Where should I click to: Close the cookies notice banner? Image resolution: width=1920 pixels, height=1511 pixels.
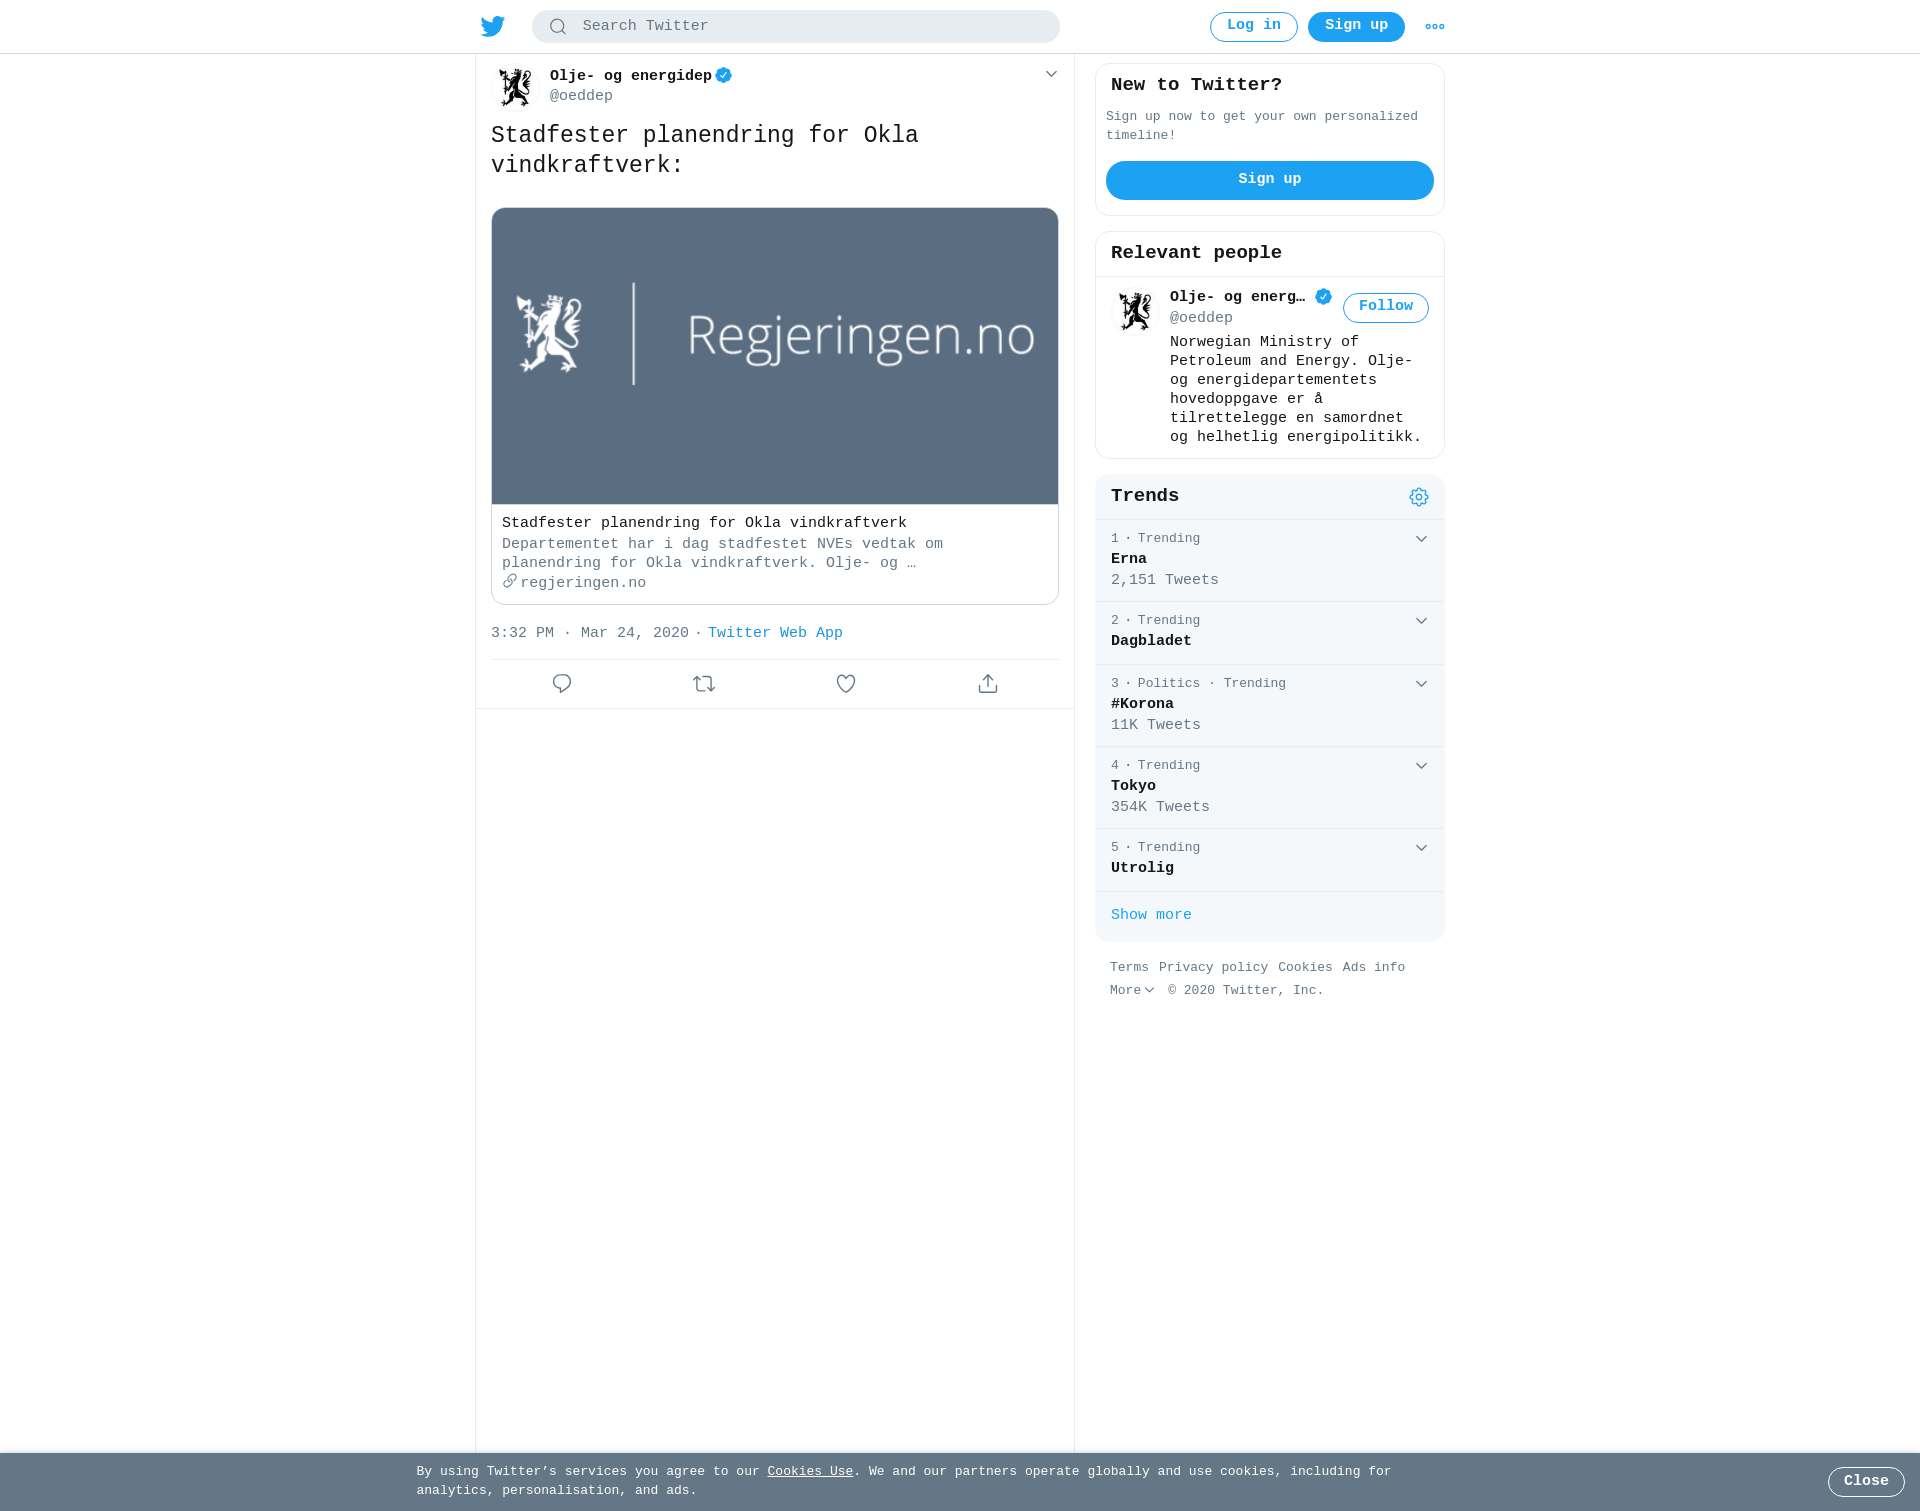coord(1866,1482)
